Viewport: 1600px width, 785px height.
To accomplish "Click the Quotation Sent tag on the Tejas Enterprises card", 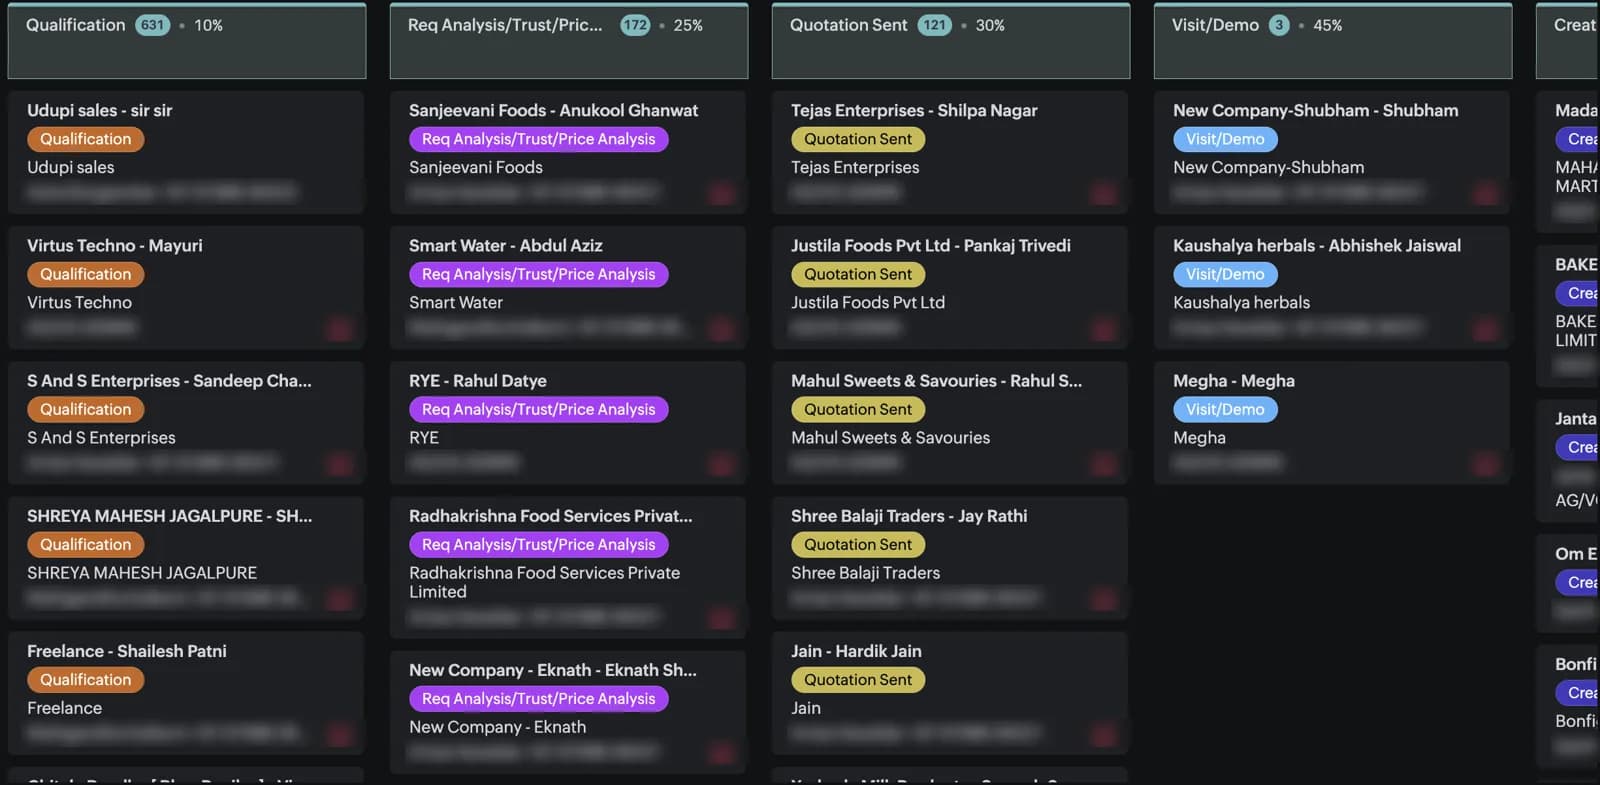I will pos(858,139).
